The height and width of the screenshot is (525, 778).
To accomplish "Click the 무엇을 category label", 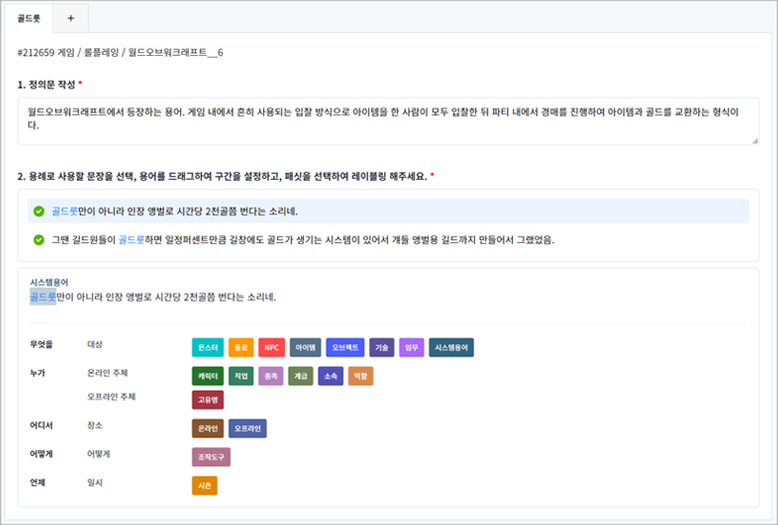I will [x=42, y=344].
